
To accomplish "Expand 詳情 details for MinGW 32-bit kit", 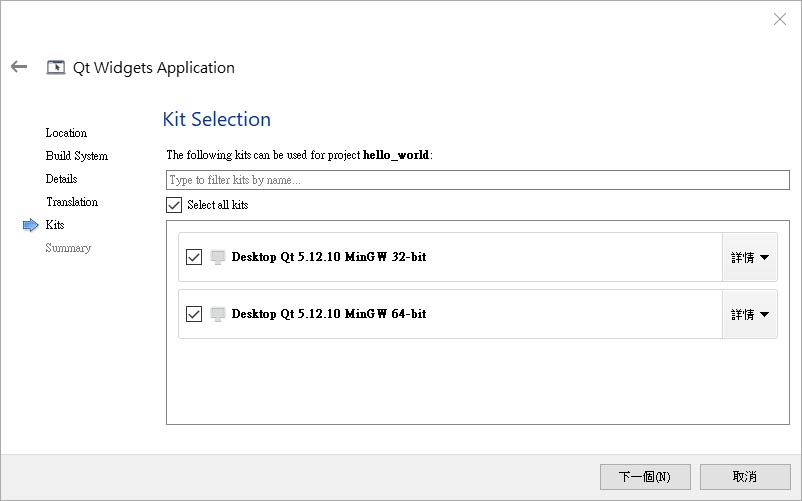I will point(749,257).
